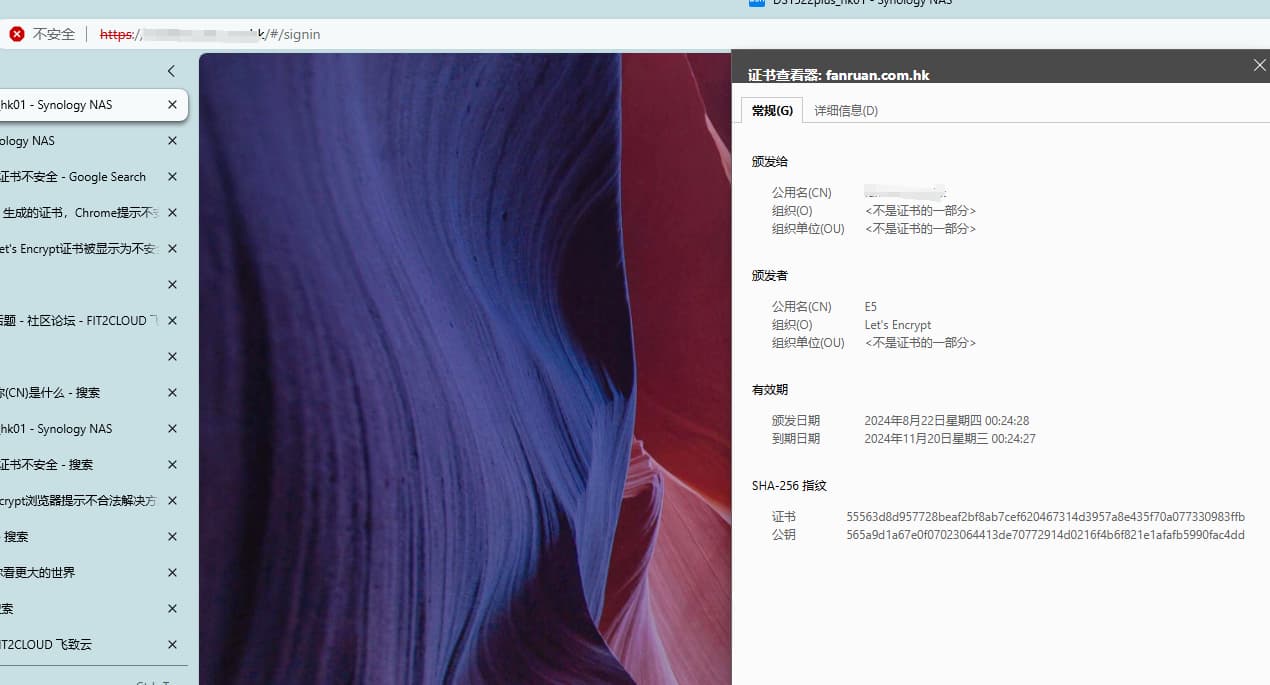Image resolution: width=1270 pixels, height=685 pixels.
Task: Close the 看更大的世界 tab
Action: coord(172,573)
